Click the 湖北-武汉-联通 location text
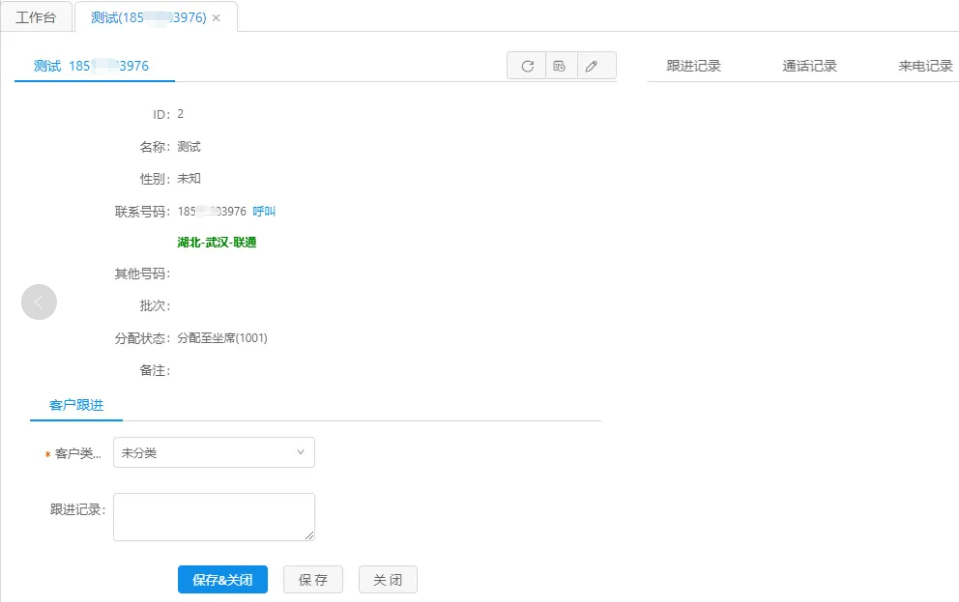This screenshot has width=959, height=602. tap(217, 242)
